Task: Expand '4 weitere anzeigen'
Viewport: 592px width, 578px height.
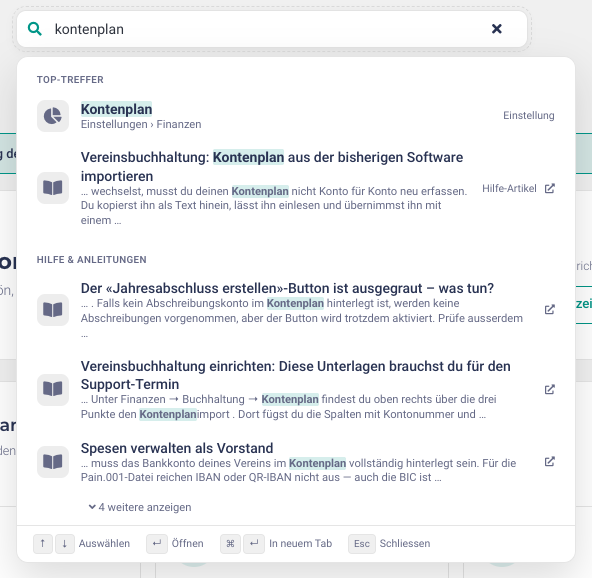Action: point(140,507)
